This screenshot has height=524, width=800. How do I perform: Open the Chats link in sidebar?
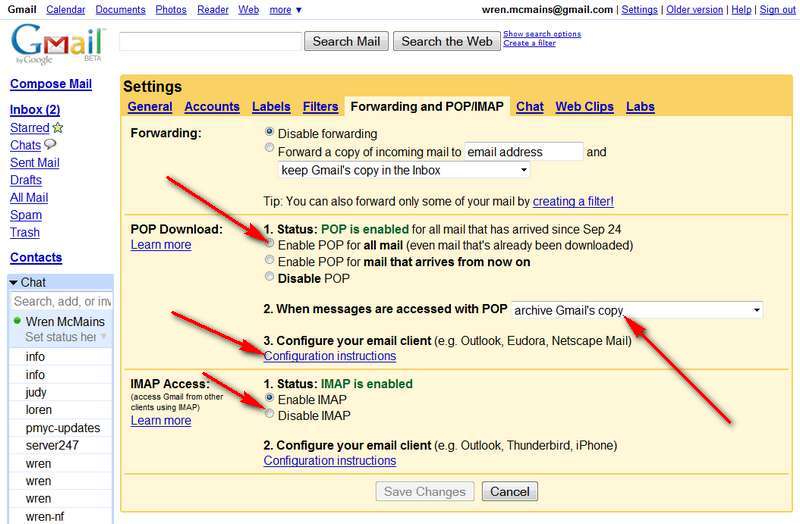(x=26, y=145)
